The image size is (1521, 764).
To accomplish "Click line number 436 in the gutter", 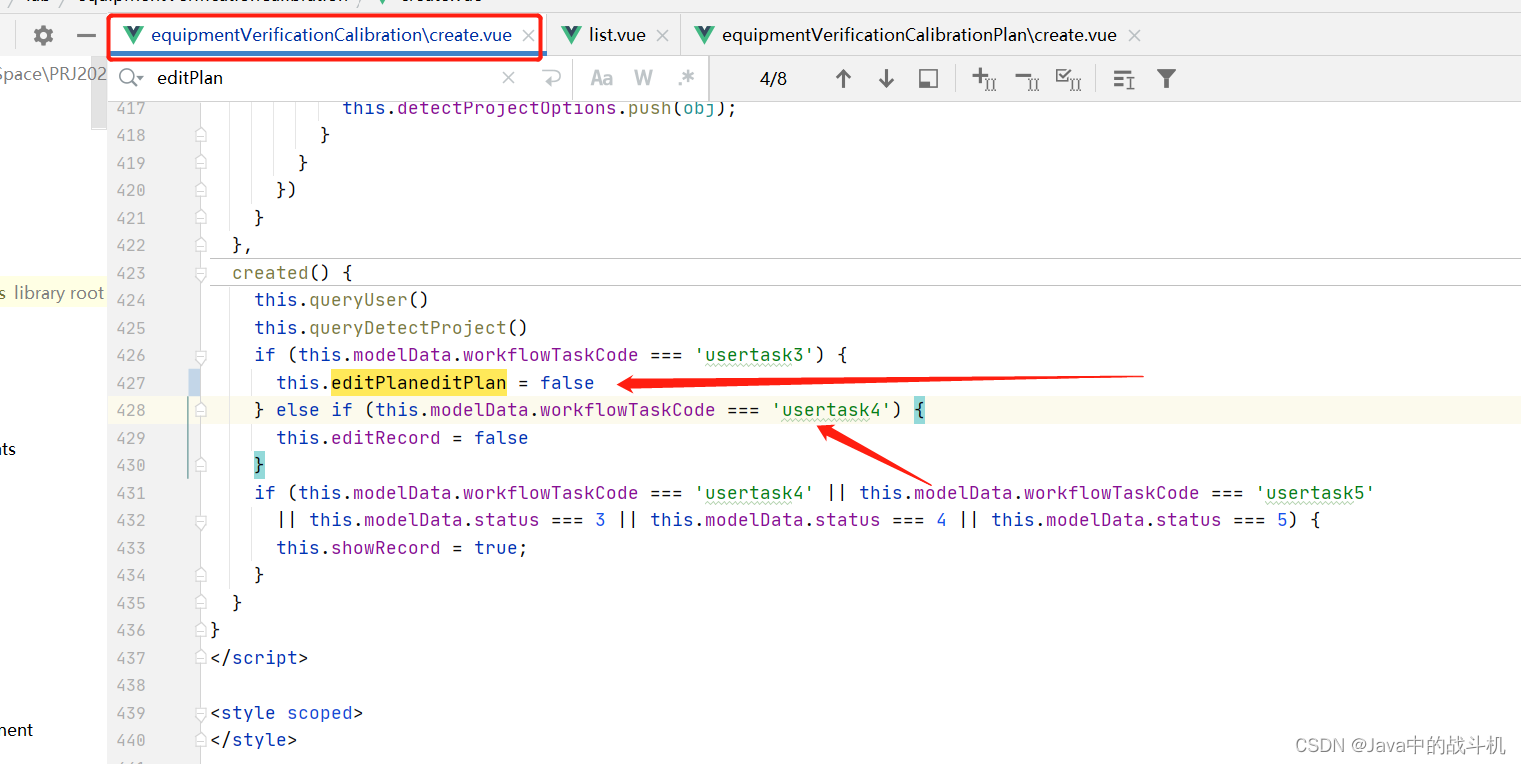I will tap(130, 630).
